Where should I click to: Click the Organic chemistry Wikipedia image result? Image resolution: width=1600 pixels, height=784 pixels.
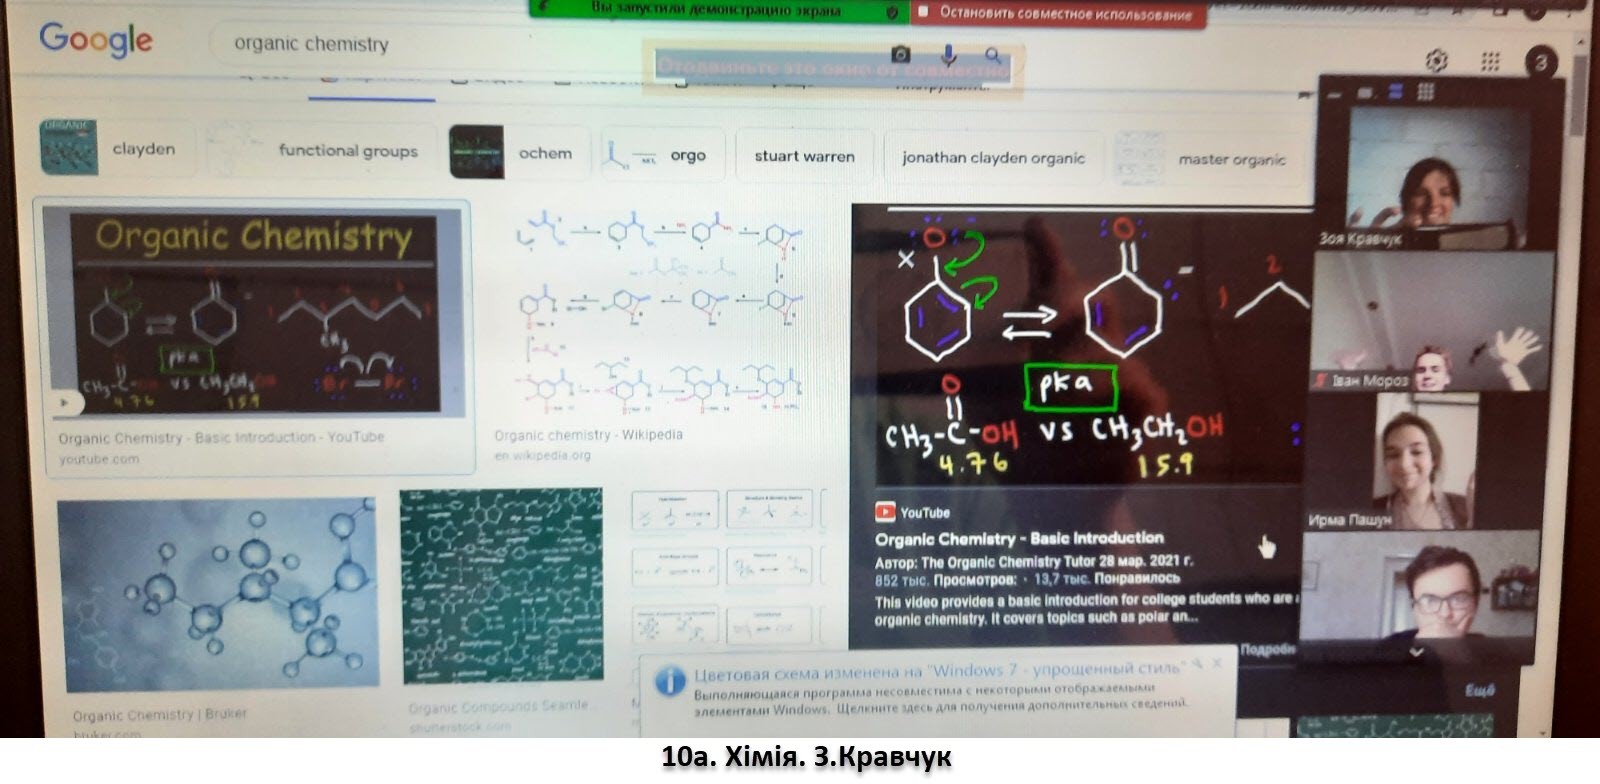pyautogui.click(x=657, y=320)
